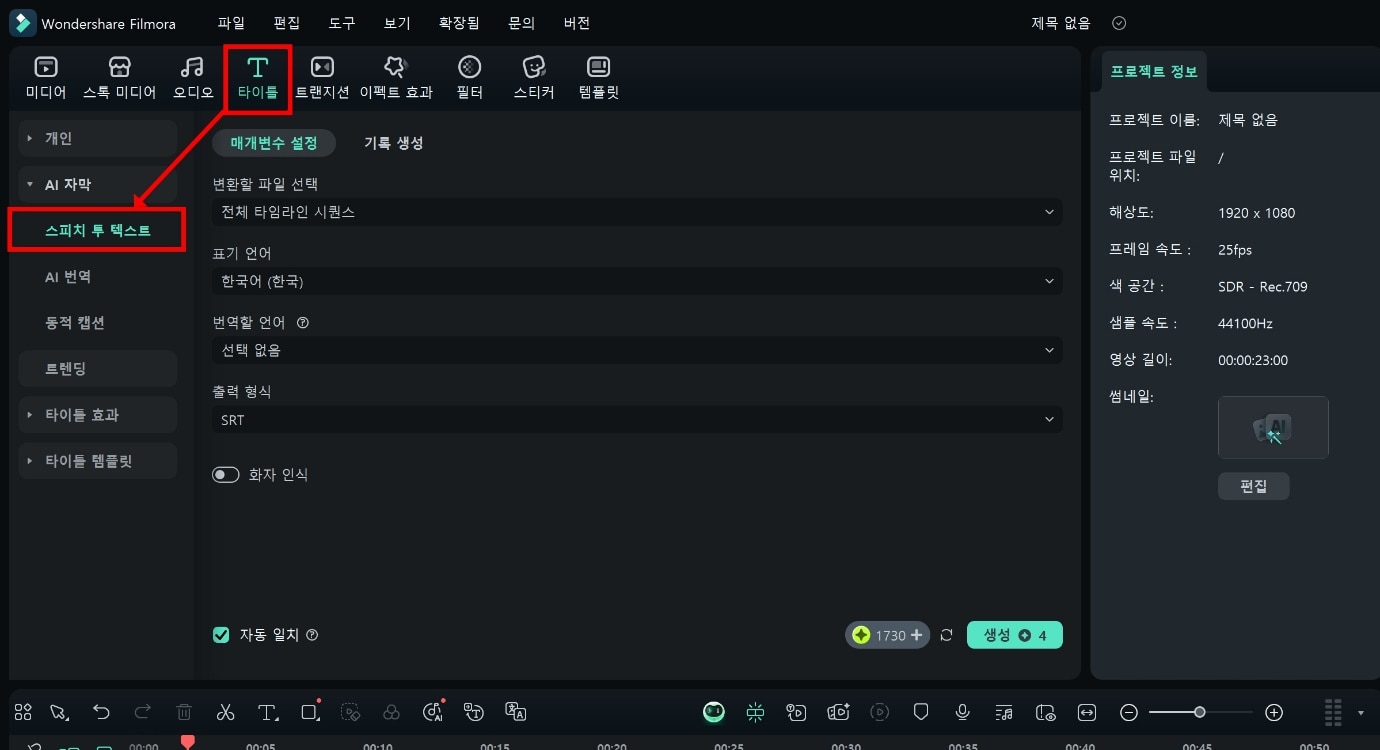
Task: Open the 변환할 파일 선택 dropdown
Action: tap(636, 212)
